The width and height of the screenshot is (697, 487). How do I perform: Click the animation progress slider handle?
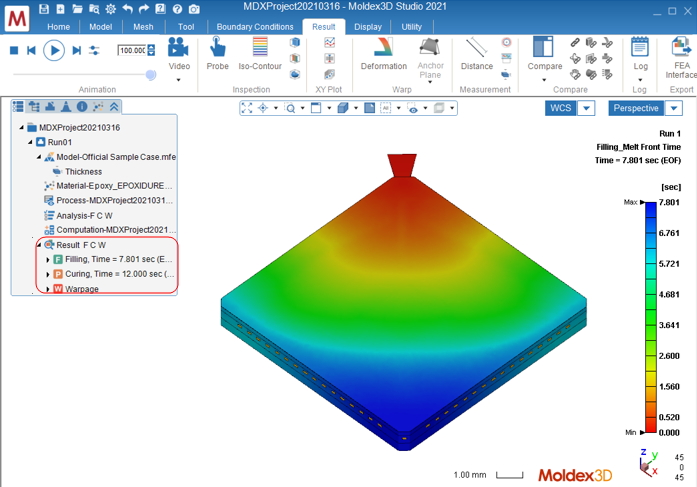tap(151, 75)
